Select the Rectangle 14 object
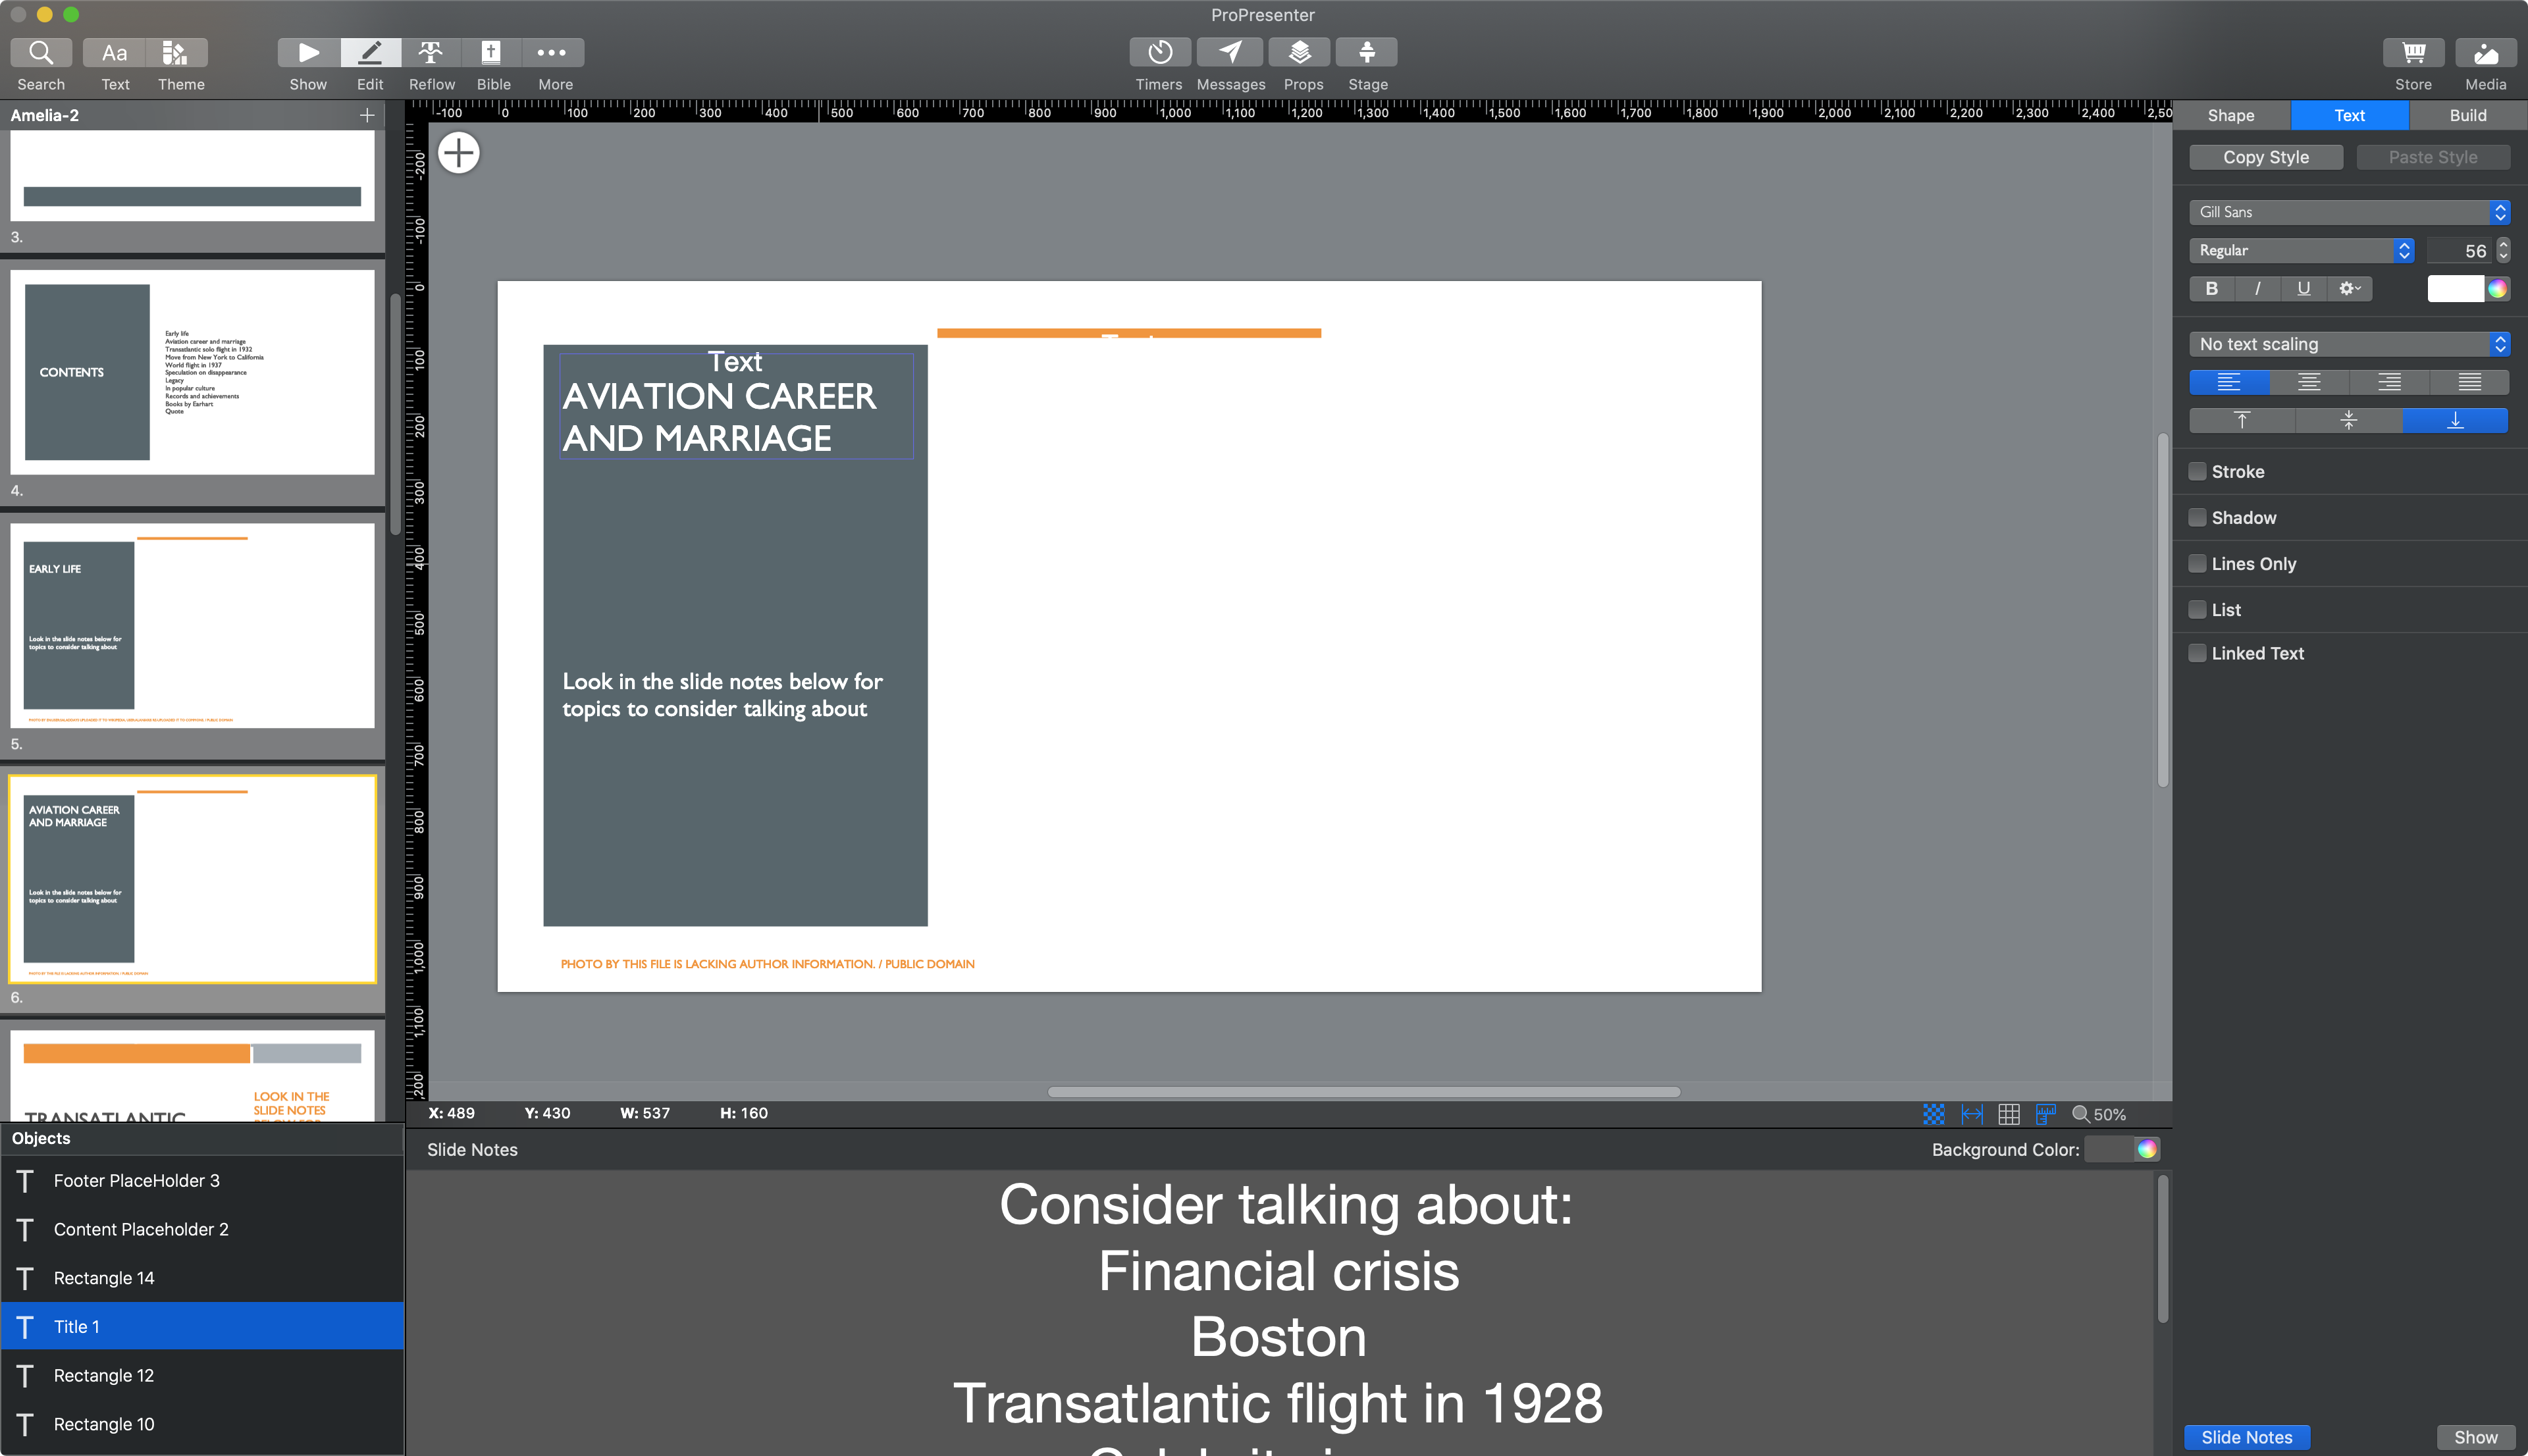Screen dimensions: 2528x1456 tap(104, 1278)
